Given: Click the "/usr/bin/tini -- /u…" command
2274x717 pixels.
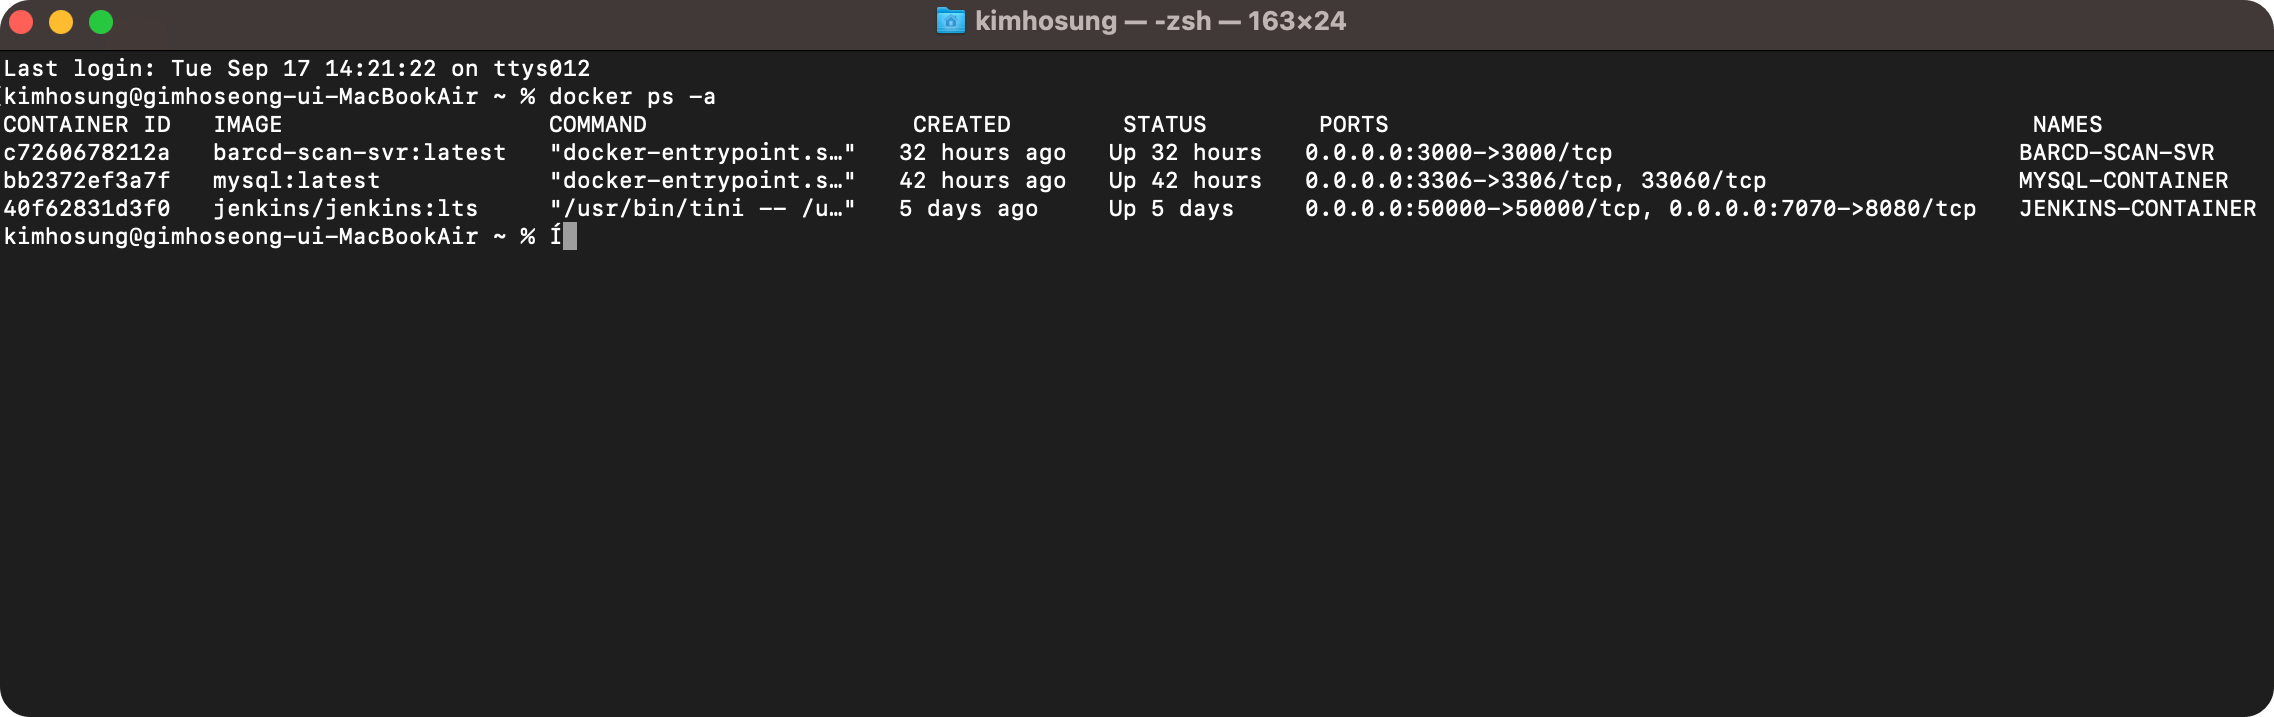Looking at the screenshot, I should click(x=703, y=209).
